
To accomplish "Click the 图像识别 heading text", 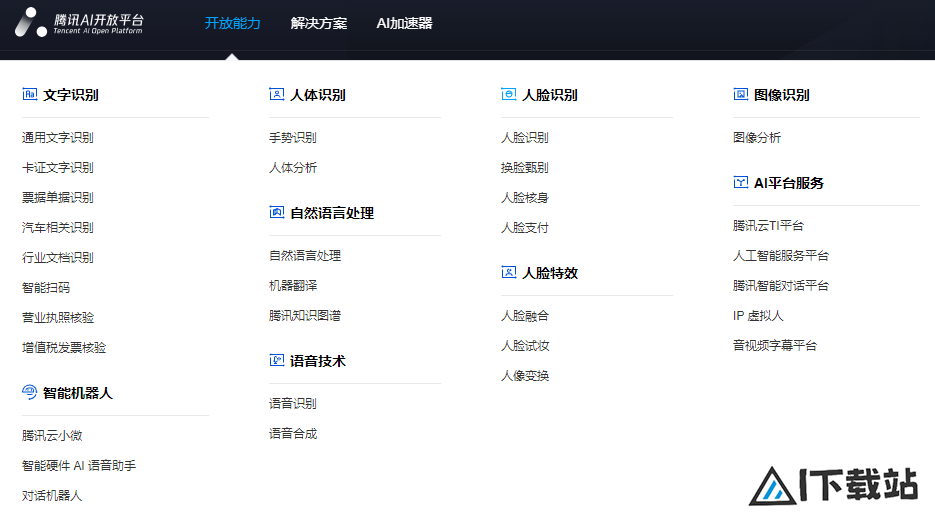I will [x=782, y=95].
